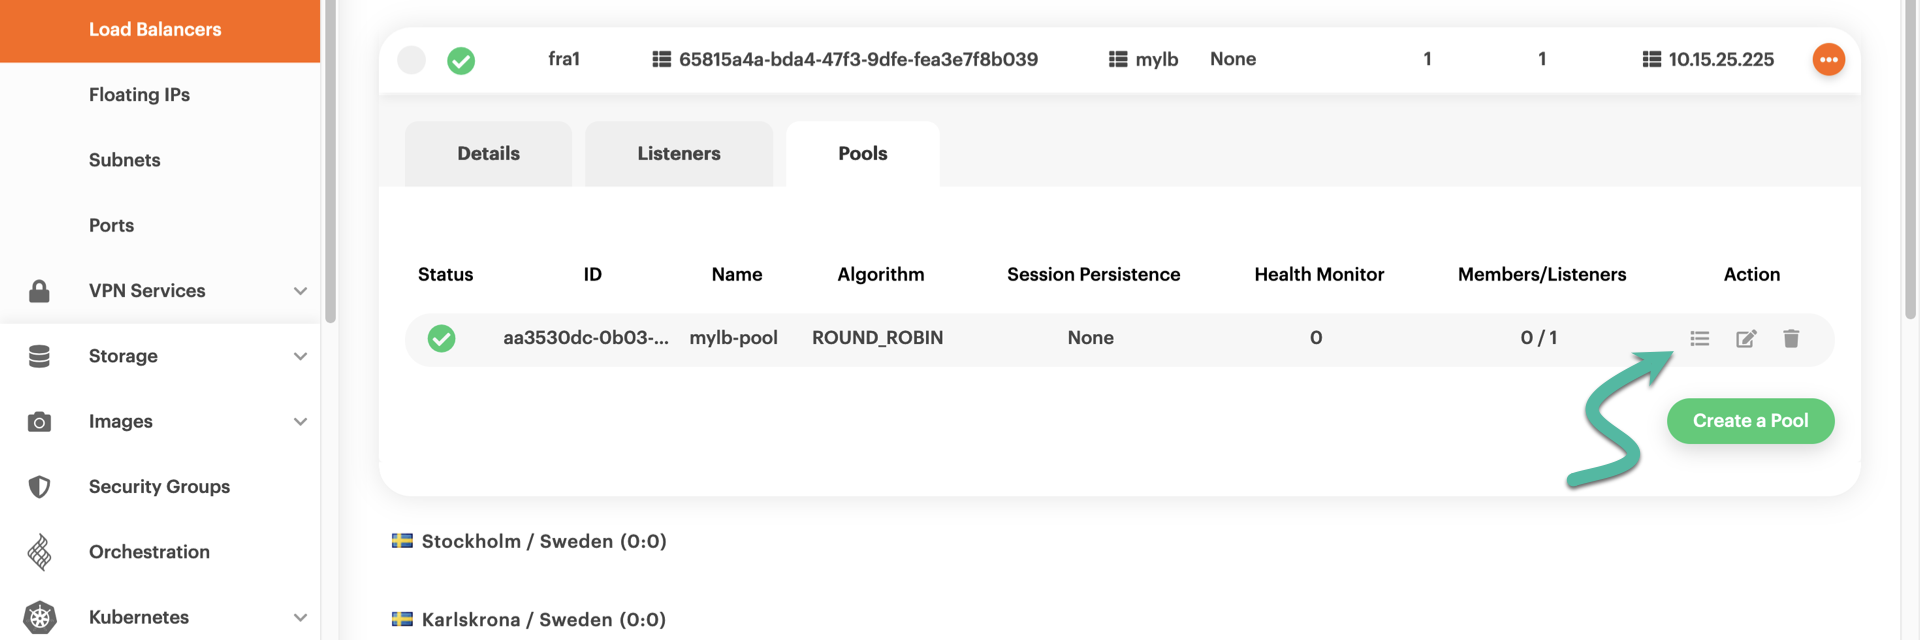1920x640 pixels.
Task: Open Floating IPs in sidebar
Action: tap(139, 95)
